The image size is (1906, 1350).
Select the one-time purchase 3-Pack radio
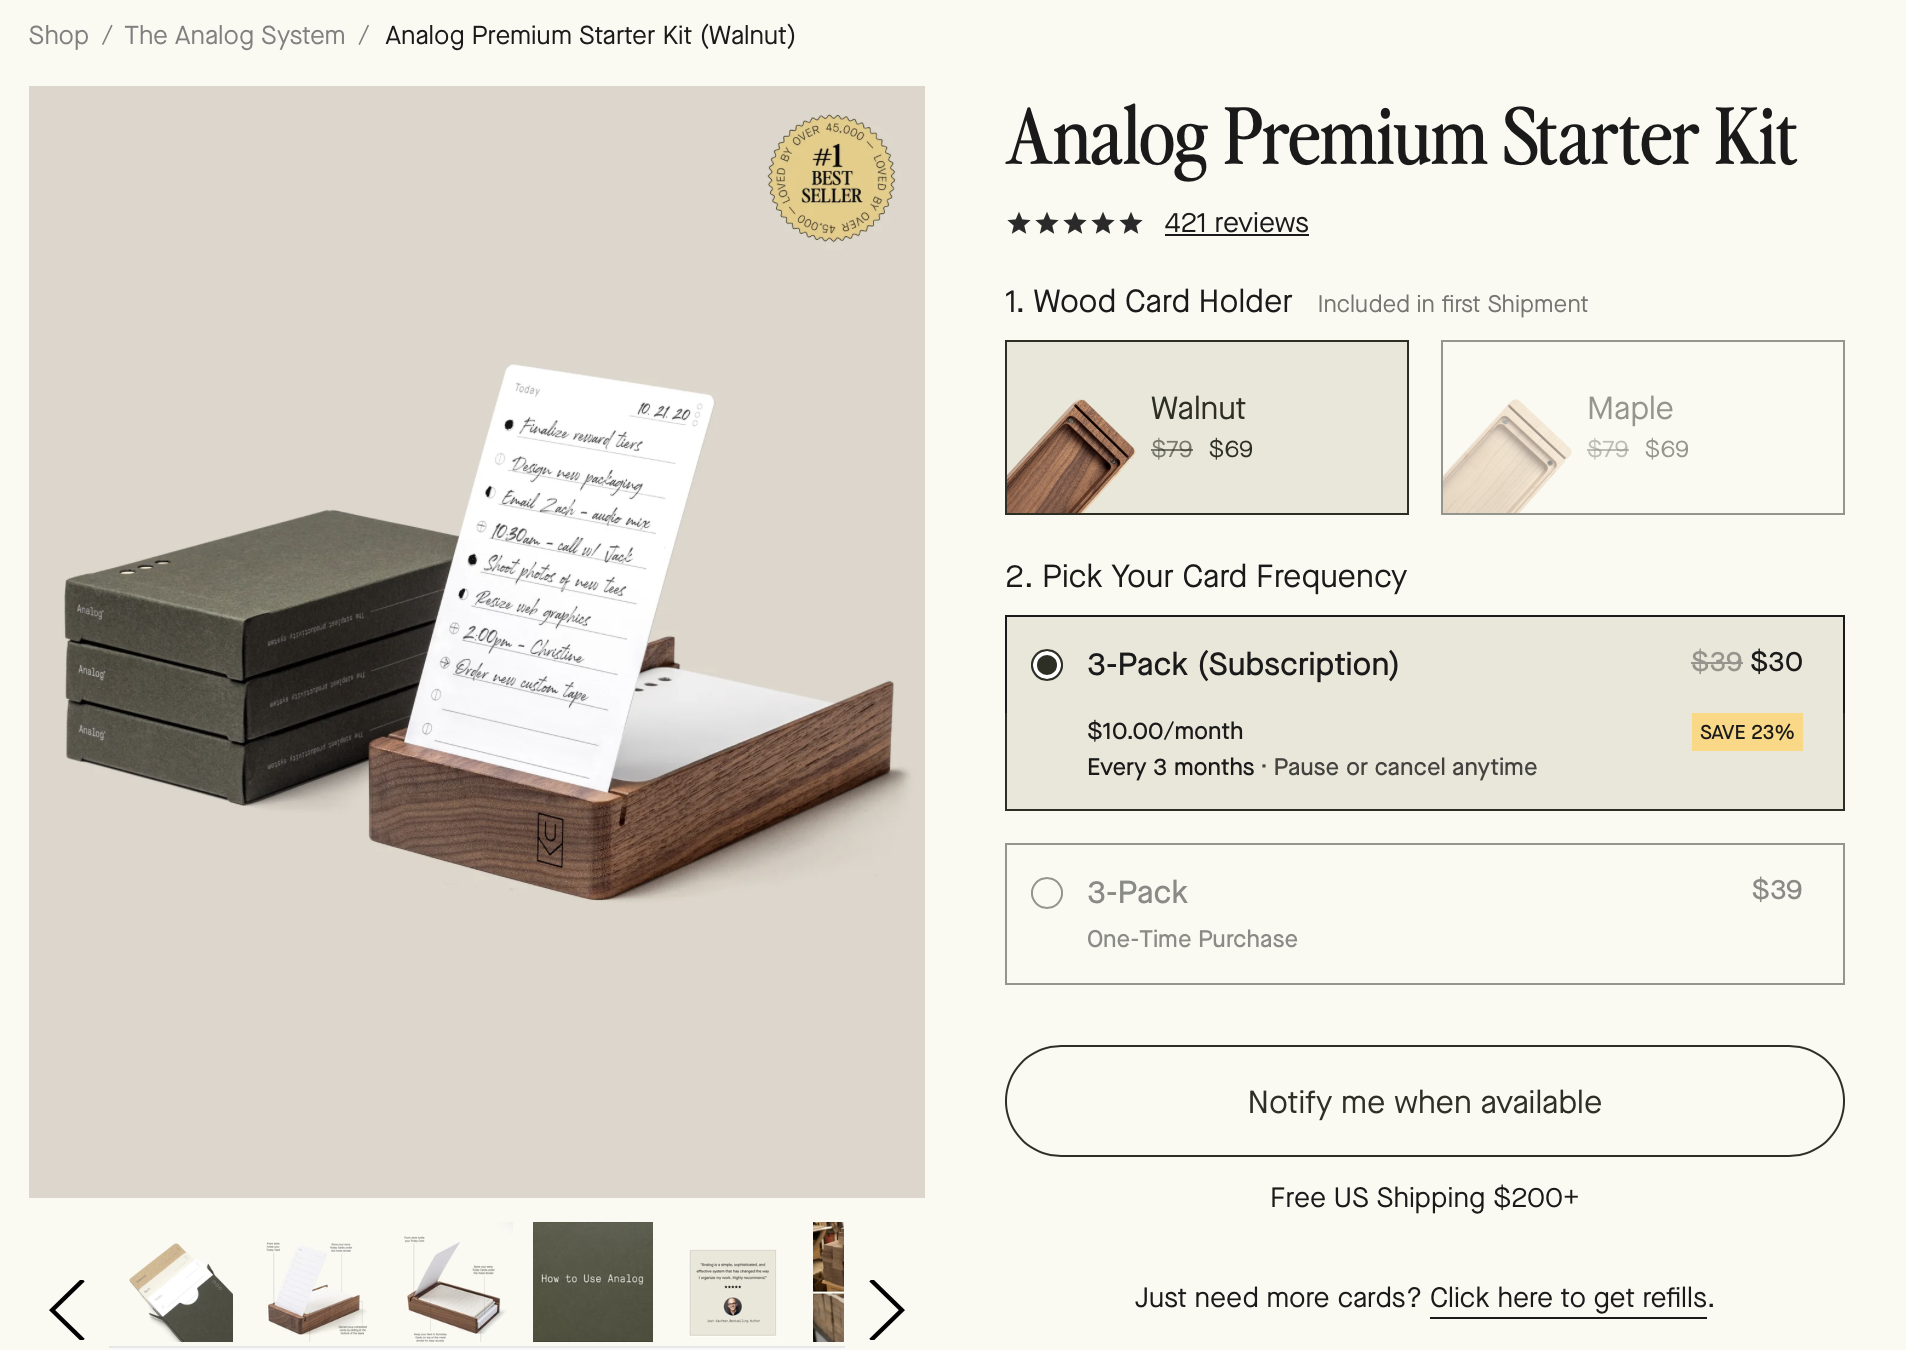1047,893
